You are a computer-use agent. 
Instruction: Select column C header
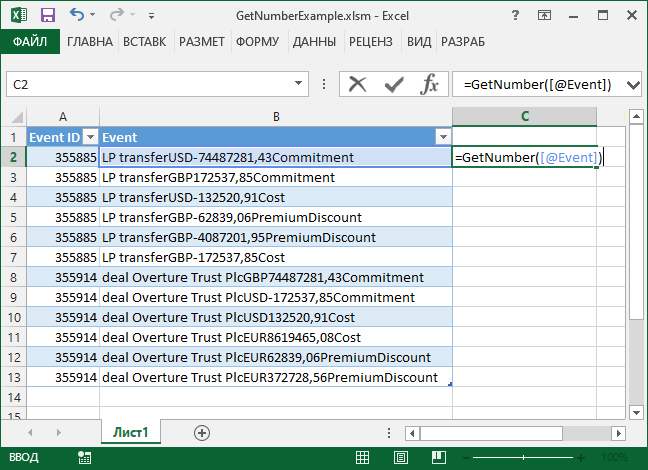pyautogui.click(x=524, y=117)
